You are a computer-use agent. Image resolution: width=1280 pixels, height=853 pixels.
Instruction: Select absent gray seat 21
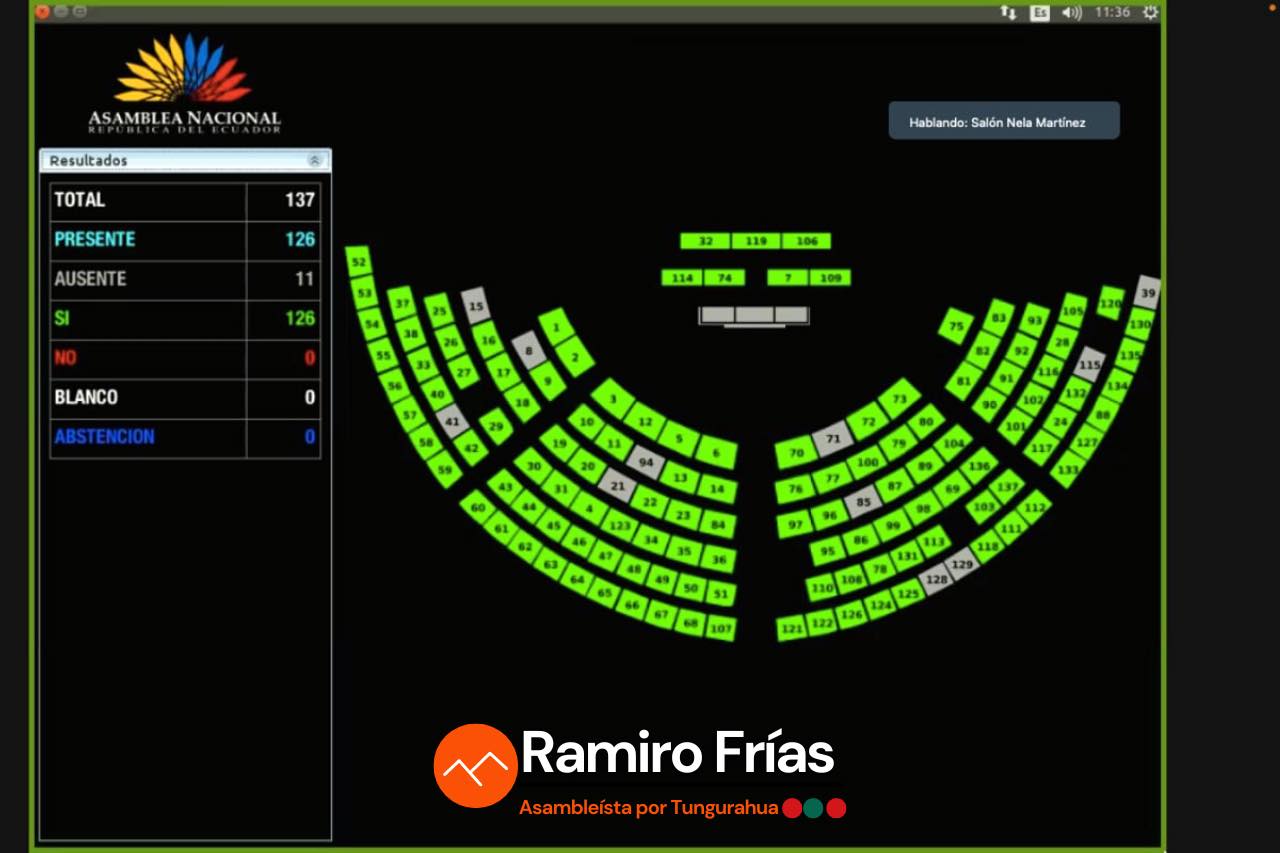pos(618,487)
